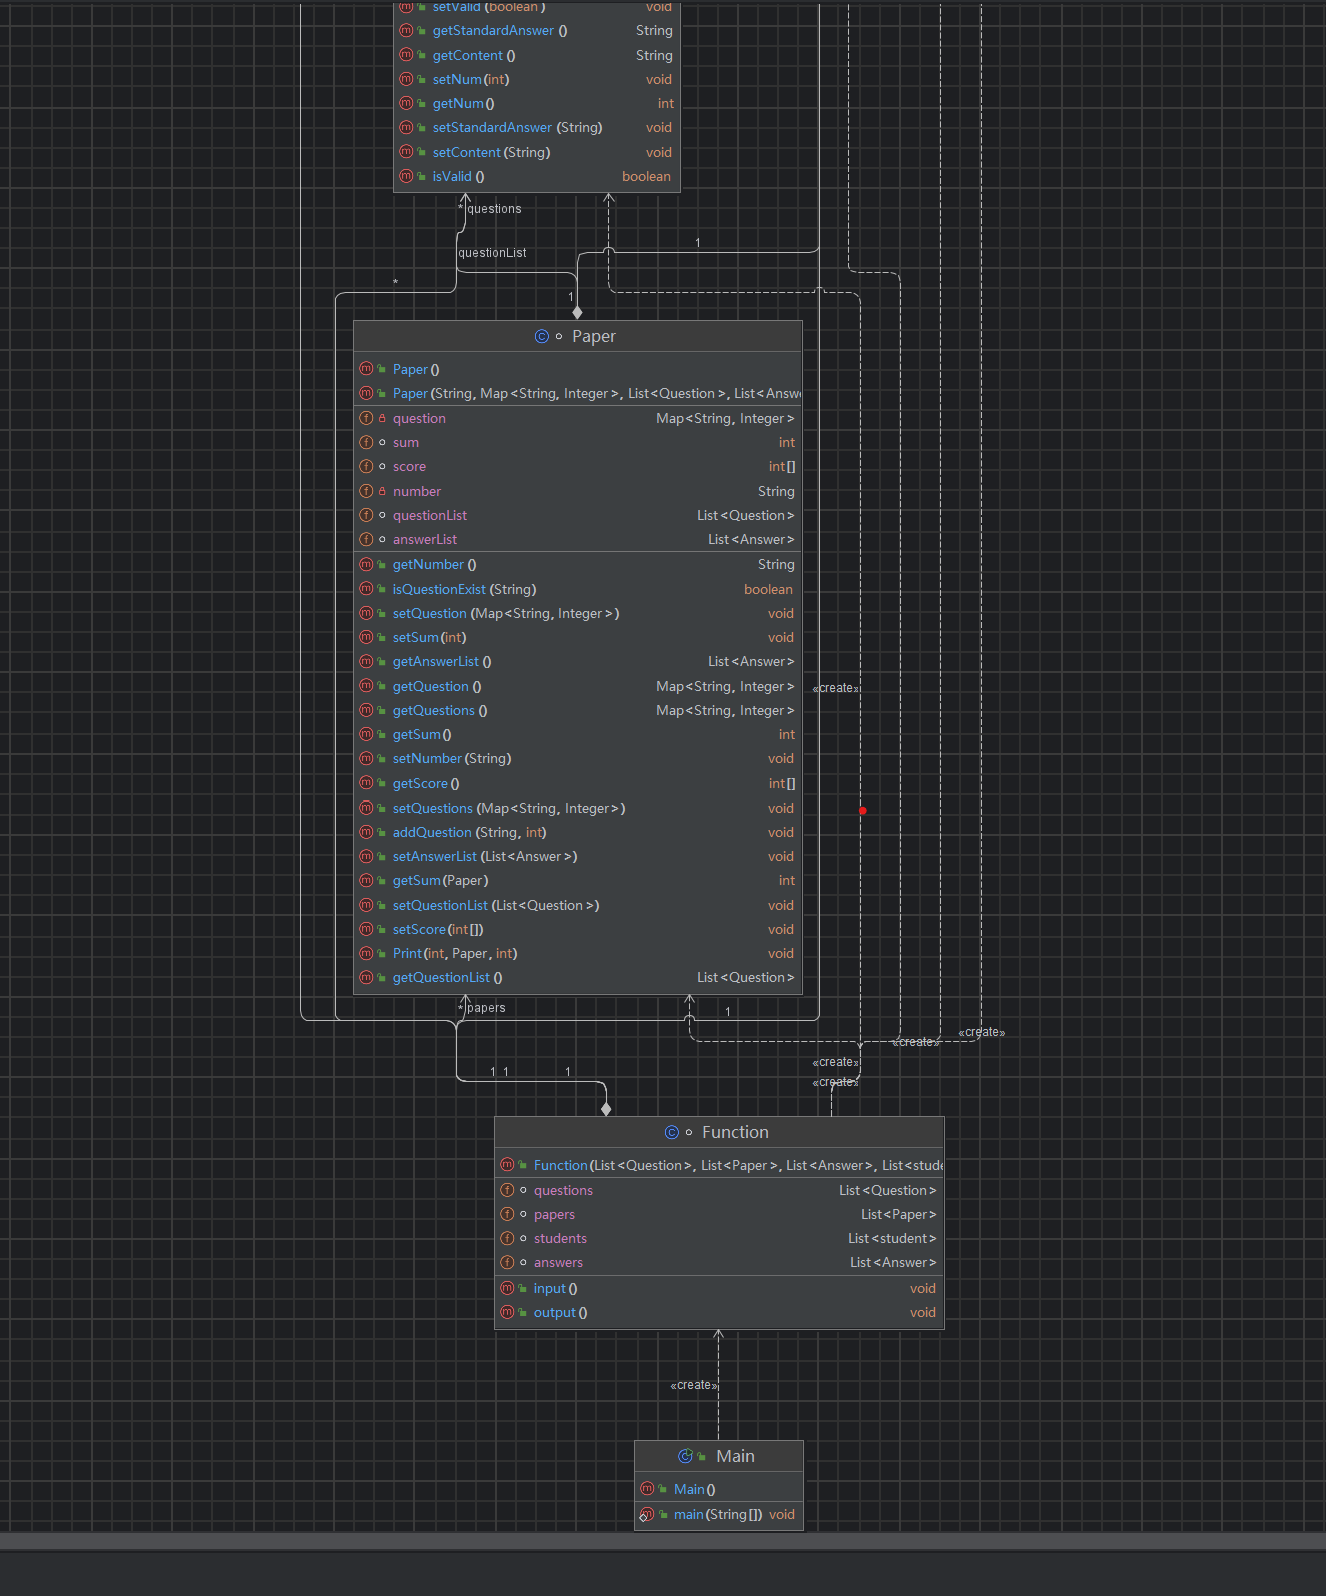Image resolution: width=1326 pixels, height=1596 pixels.
Task: Click the getNumber() method
Action: (x=578, y=564)
